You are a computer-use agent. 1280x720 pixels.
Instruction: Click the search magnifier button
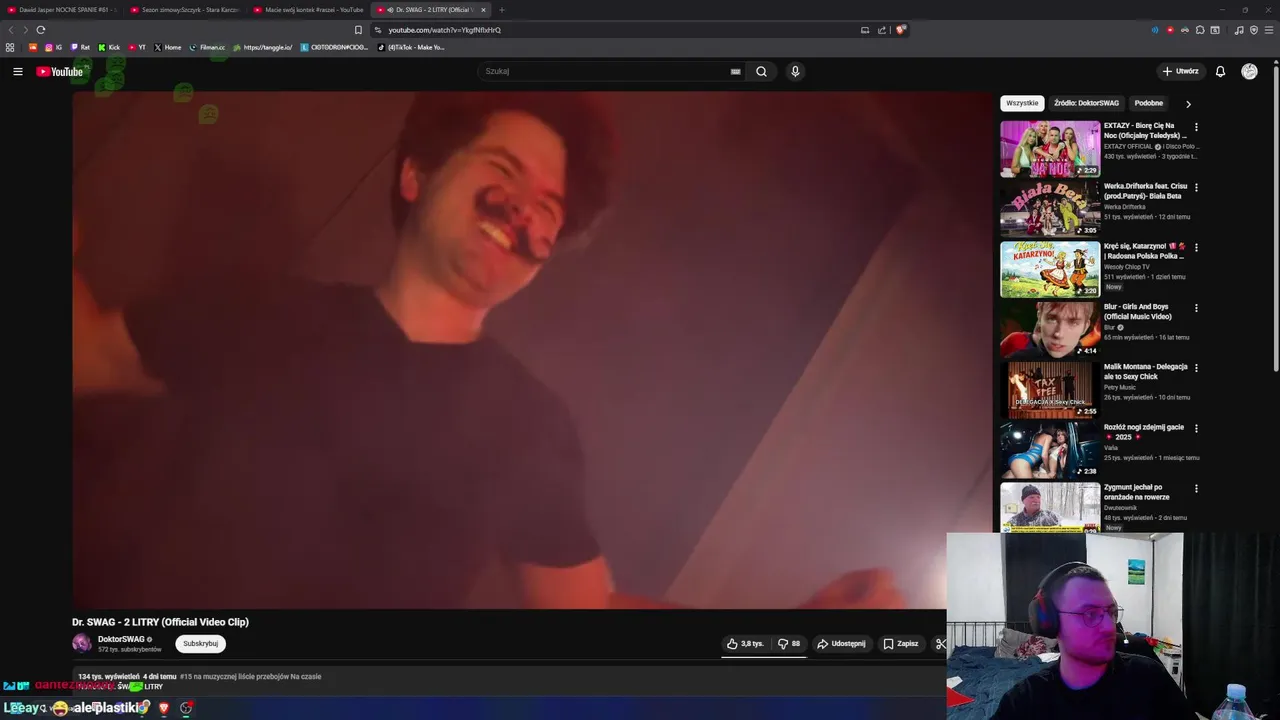point(761,71)
